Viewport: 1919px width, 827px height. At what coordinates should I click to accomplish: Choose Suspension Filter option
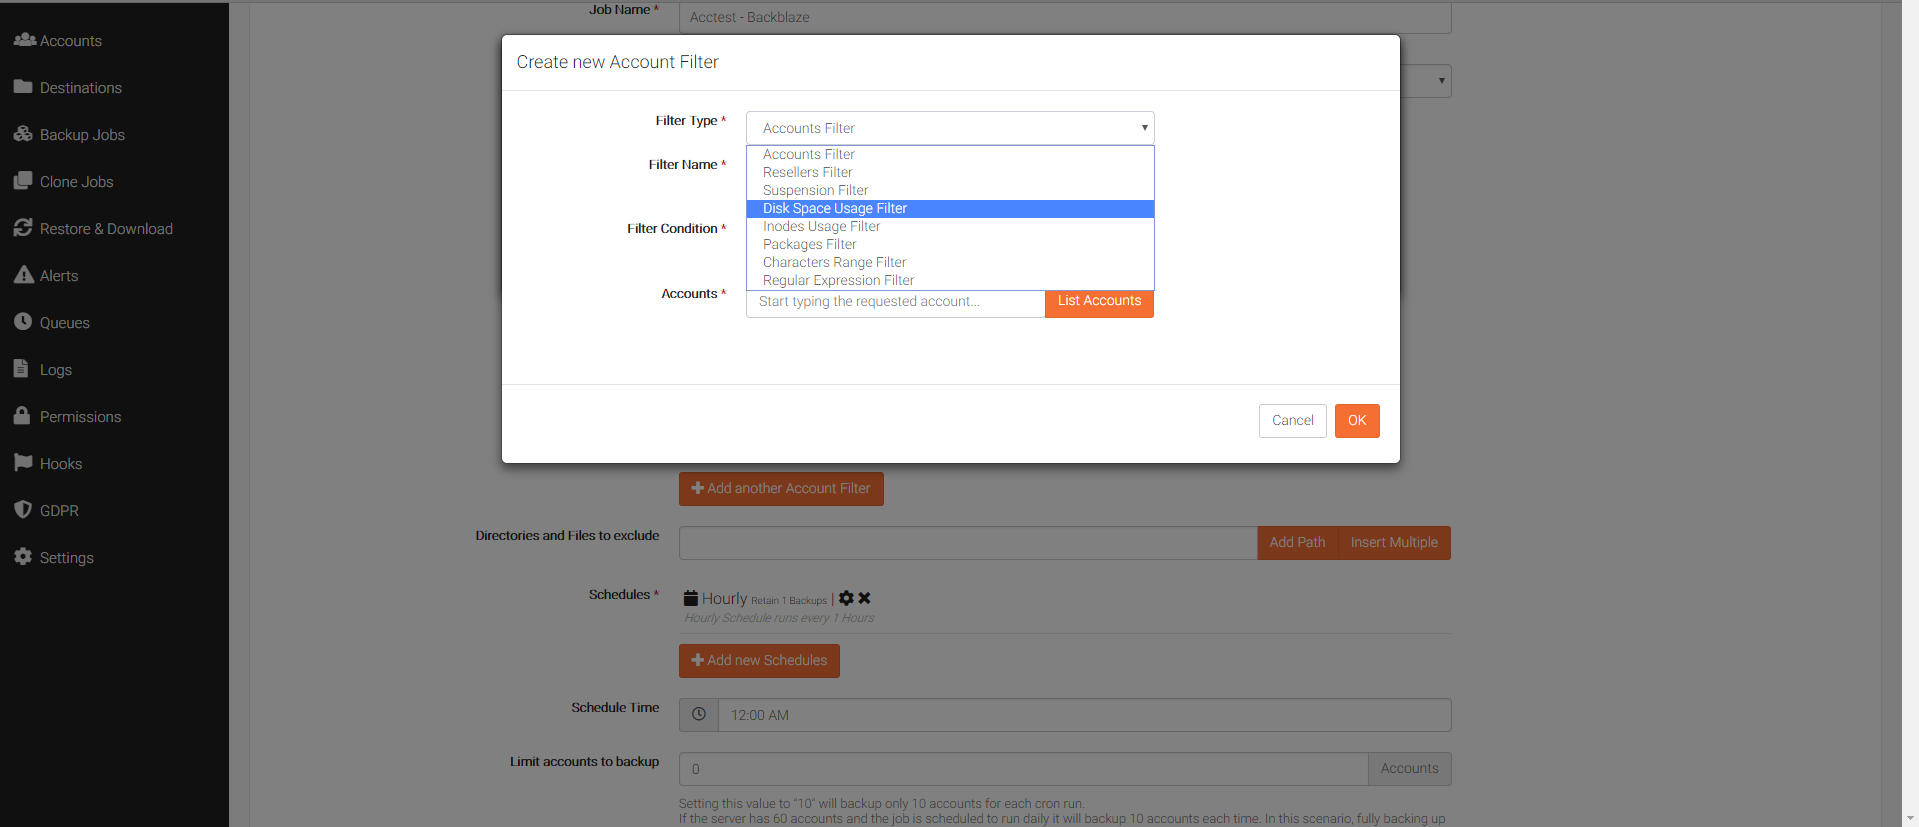[950, 191]
